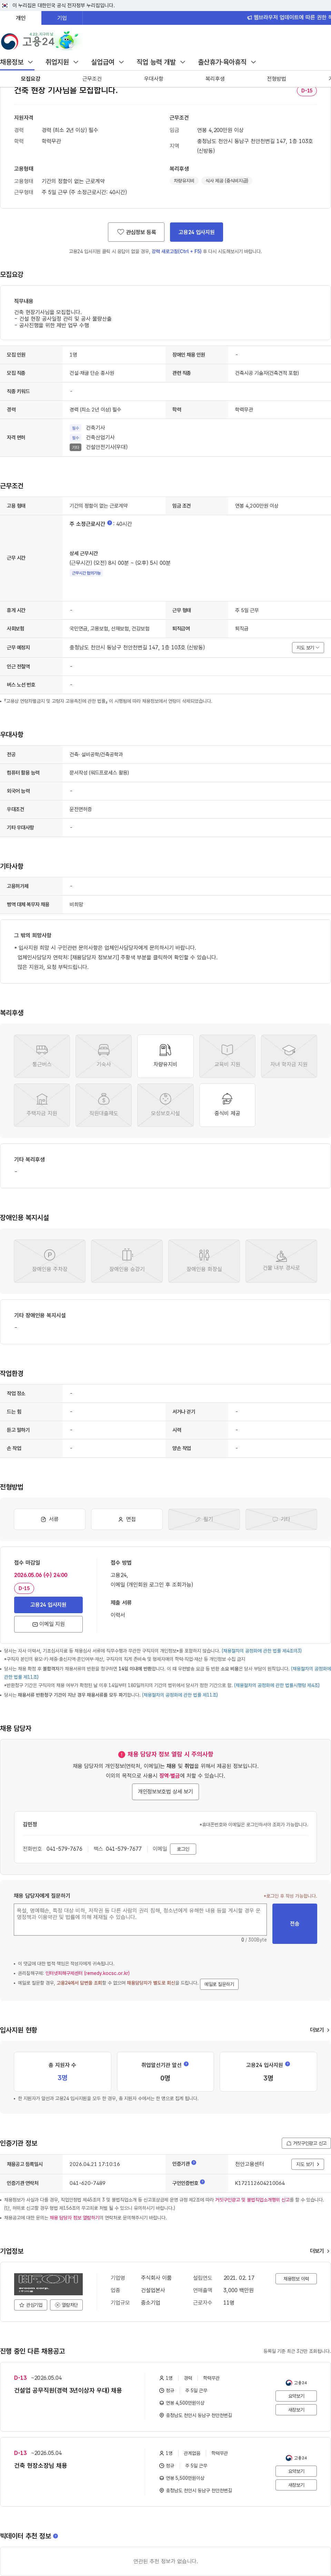The width and height of the screenshot is (331, 2576).
Task: Select the 주택자금 지원 welfare icon
Action: tap(42, 1105)
